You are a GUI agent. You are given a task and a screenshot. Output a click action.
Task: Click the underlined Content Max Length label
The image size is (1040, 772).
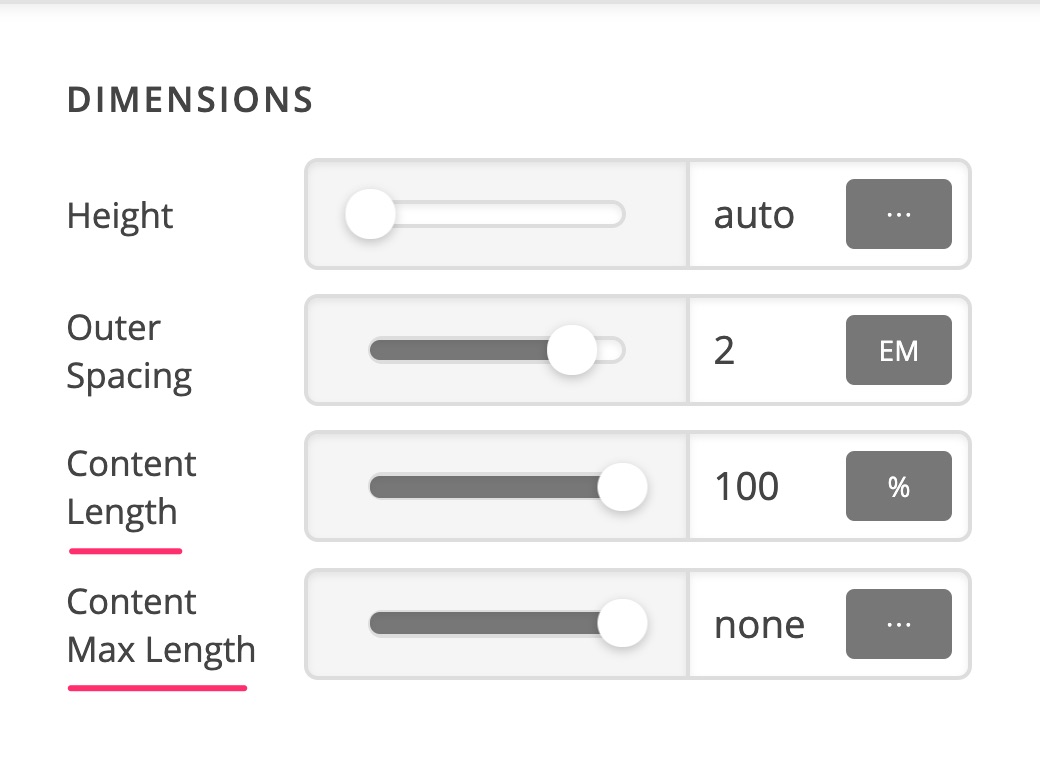point(161,626)
